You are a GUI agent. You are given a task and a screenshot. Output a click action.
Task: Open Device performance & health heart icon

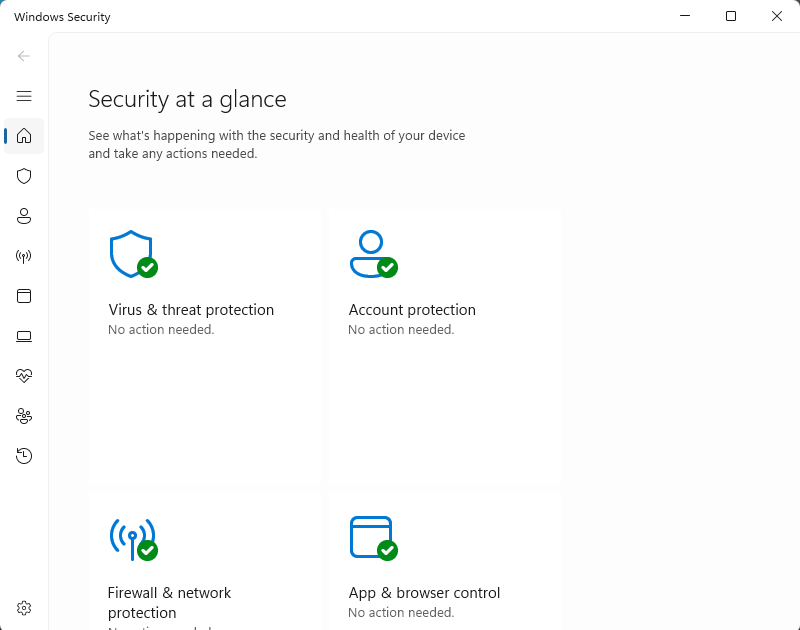tap(24, 376)
